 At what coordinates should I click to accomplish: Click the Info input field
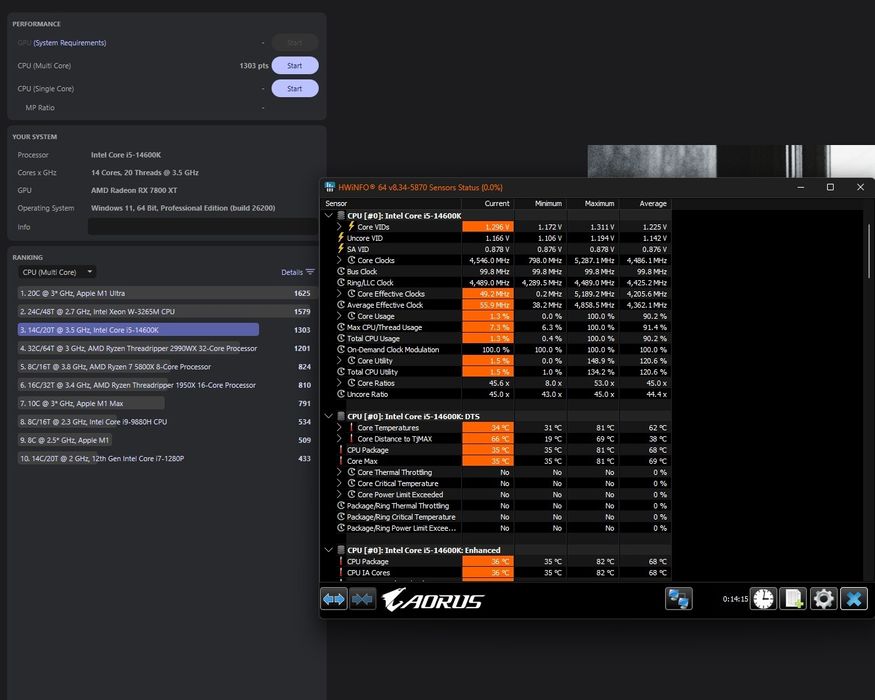(x=203, y=227)
